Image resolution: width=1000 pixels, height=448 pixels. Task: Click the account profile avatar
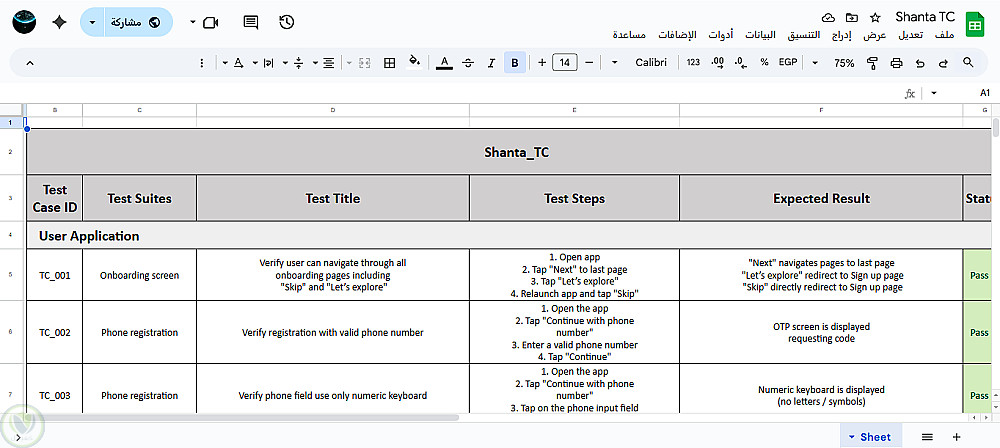click(24, 22)
